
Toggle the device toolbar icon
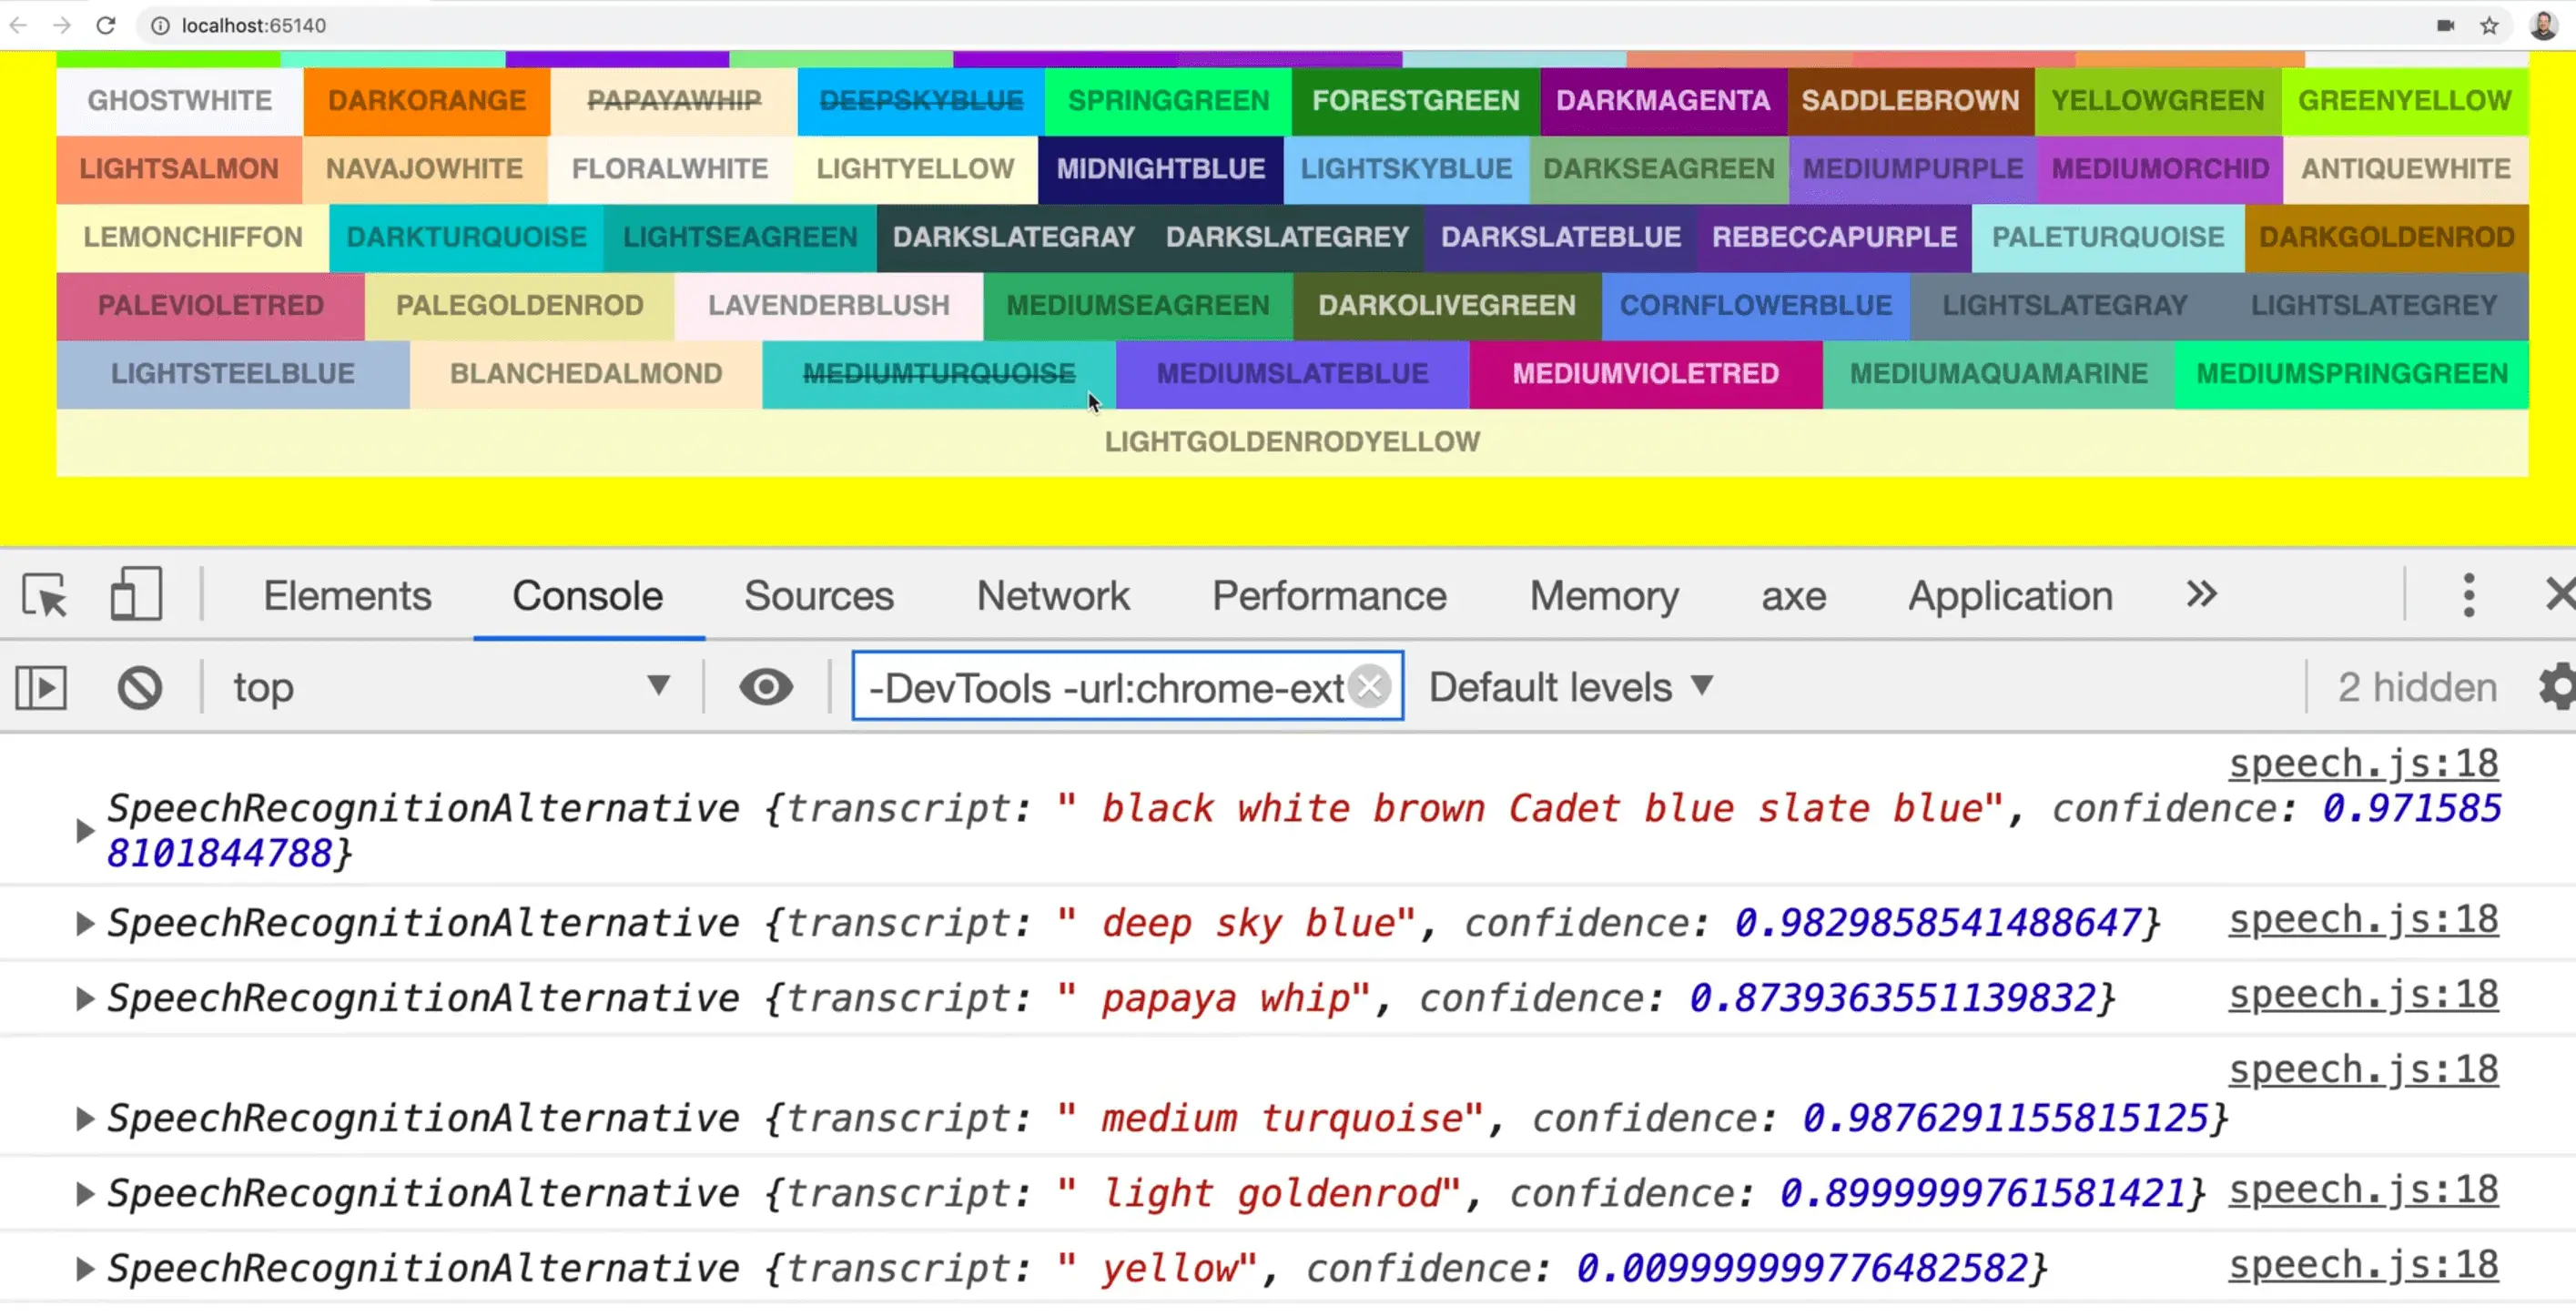[135, 594]
